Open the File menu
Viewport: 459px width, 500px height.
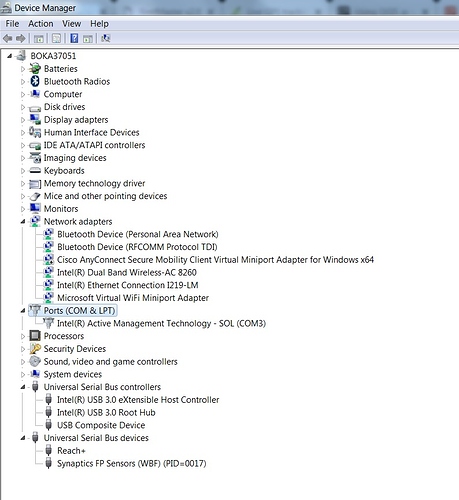12,24
